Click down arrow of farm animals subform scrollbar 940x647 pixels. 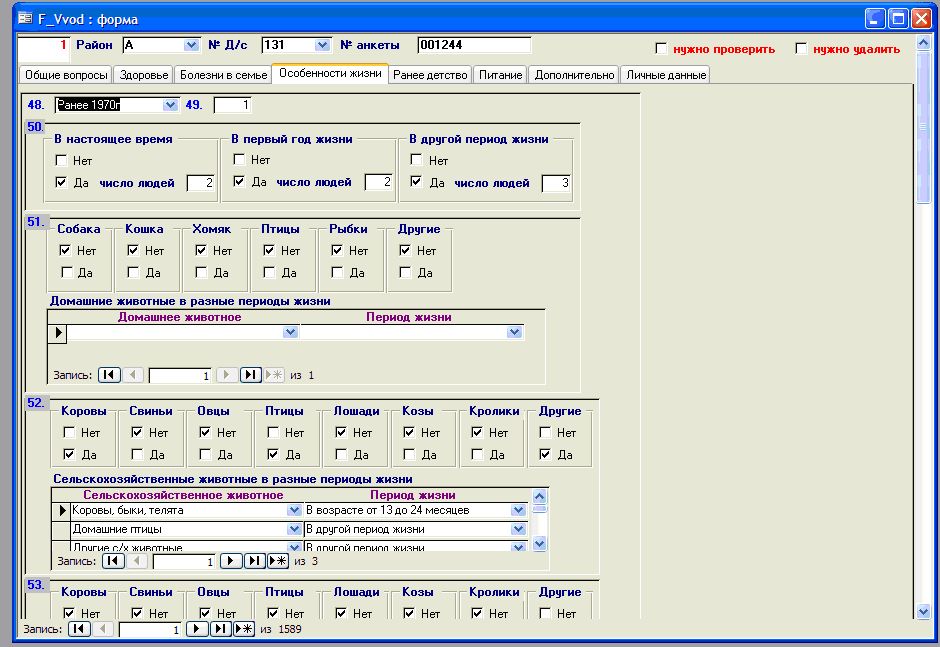(540, 544)
